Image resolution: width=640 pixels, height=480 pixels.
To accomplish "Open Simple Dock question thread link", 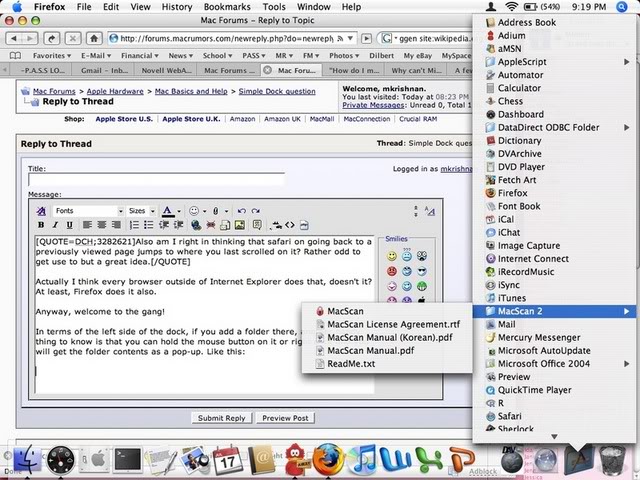I will [x=277, y=91].
